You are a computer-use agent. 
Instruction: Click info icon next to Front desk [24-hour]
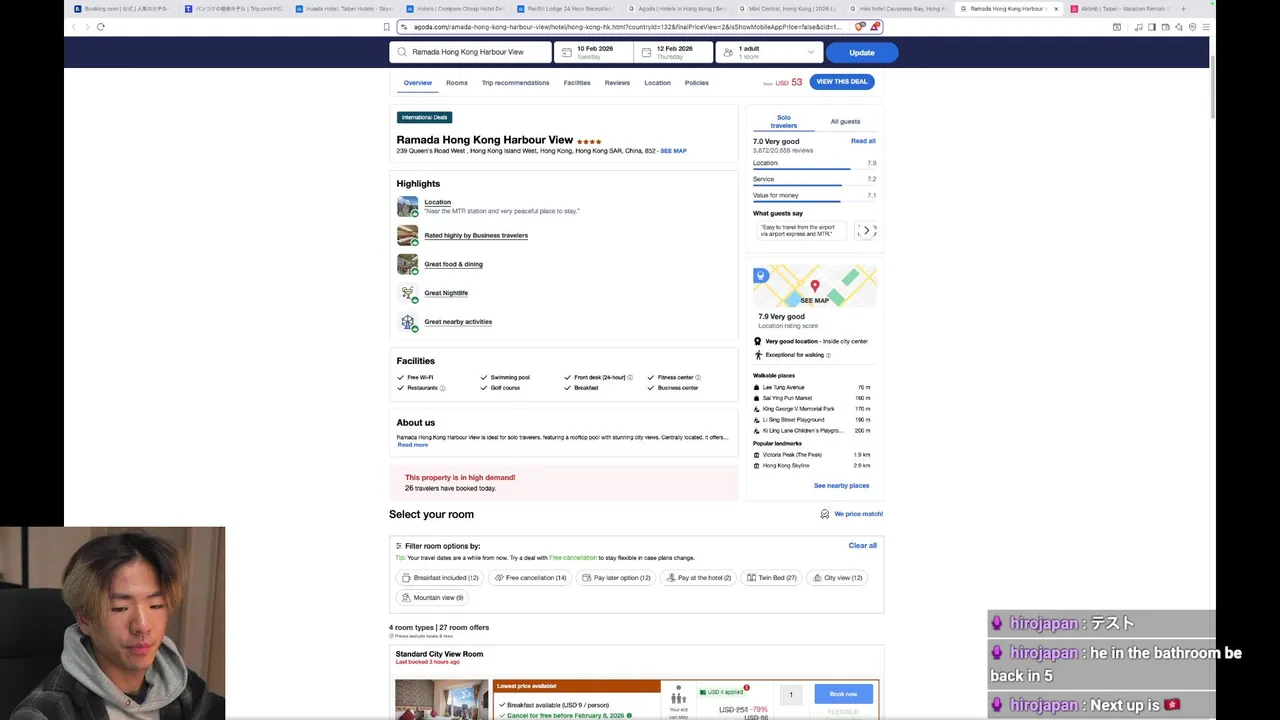[x=631, y=377]
